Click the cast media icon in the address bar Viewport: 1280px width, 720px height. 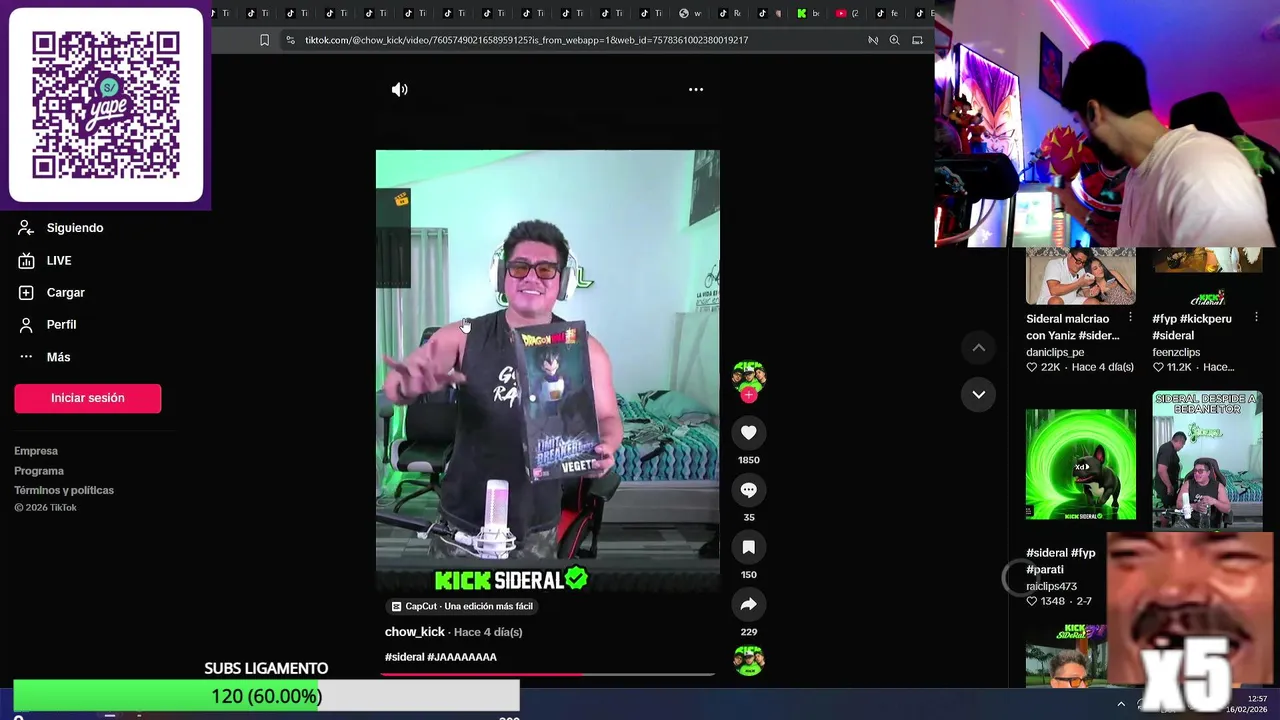pyautogui.click(x=918, y=40)
